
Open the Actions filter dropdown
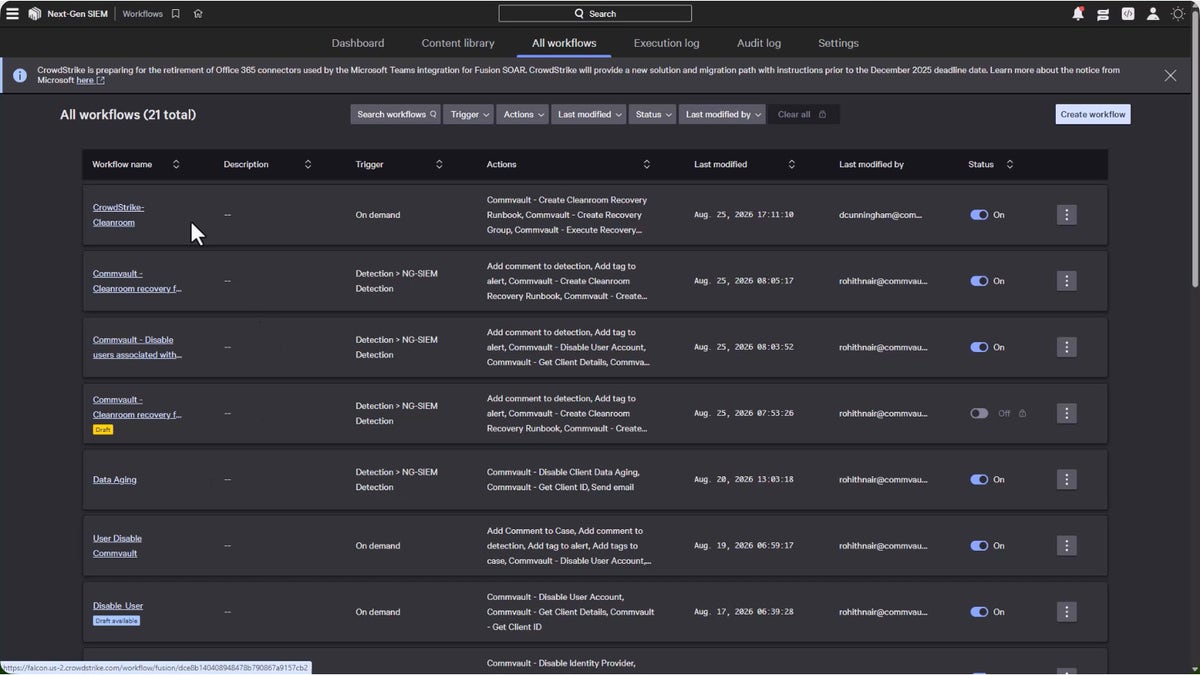[x=522, y=114]
